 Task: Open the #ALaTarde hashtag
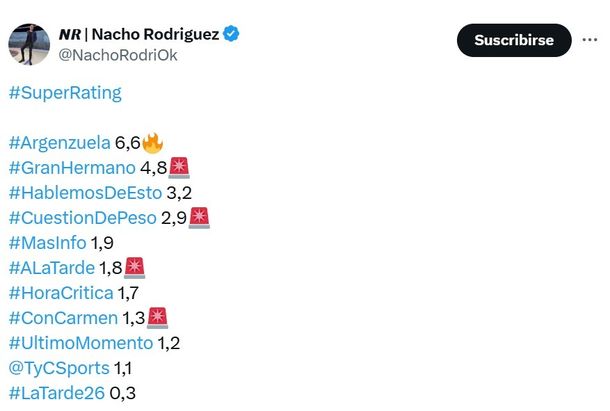[51, 267]
